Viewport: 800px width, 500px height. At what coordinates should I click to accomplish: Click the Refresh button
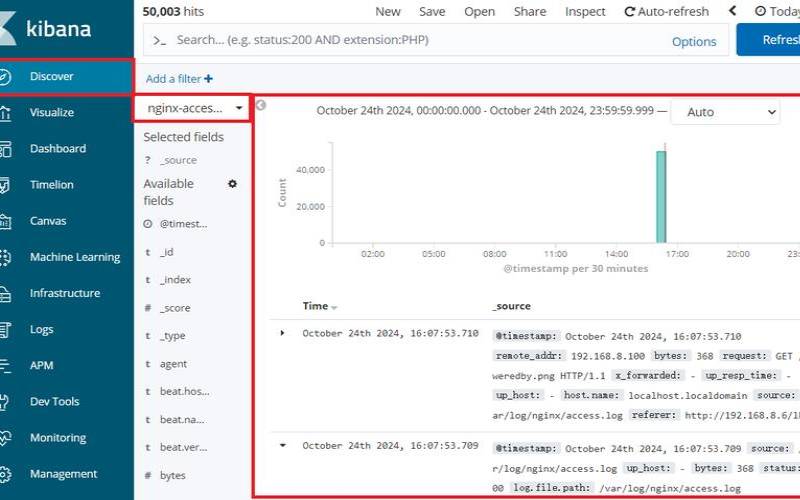768,40
